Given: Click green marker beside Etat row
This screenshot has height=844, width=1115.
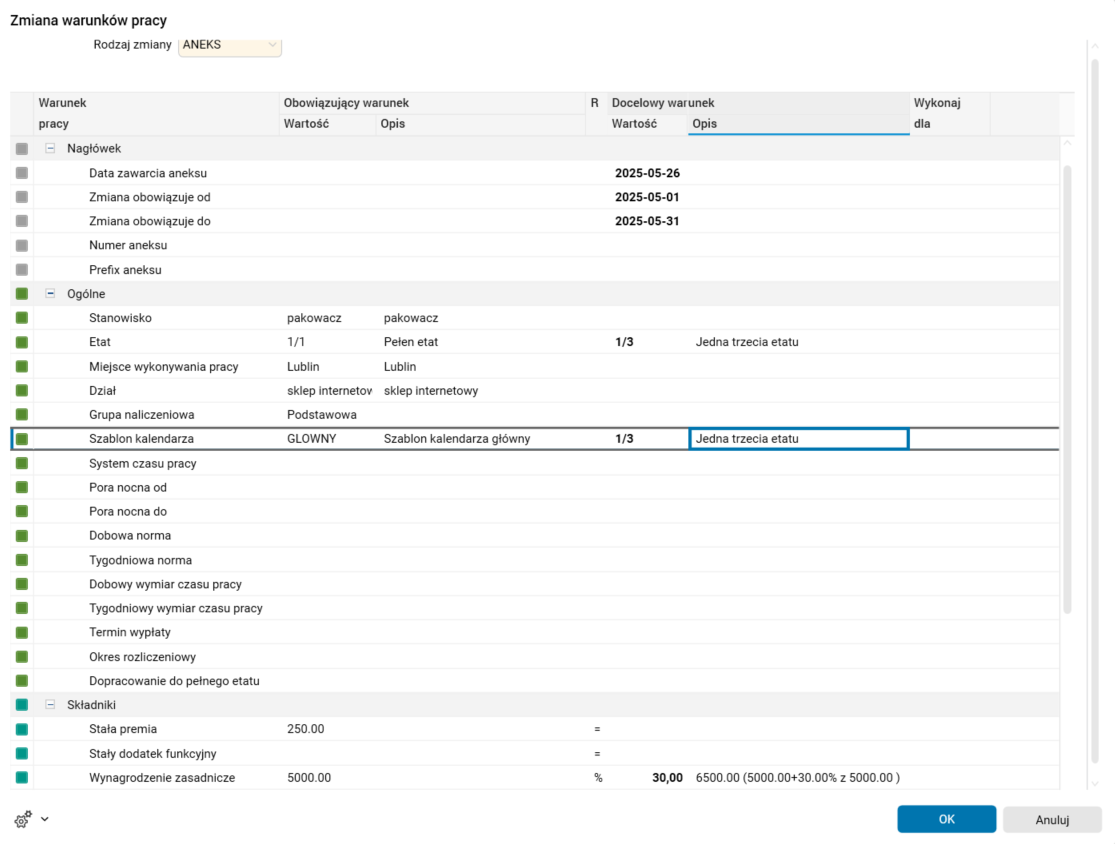Looking at the screenshot, I should [x=22, y=342].
